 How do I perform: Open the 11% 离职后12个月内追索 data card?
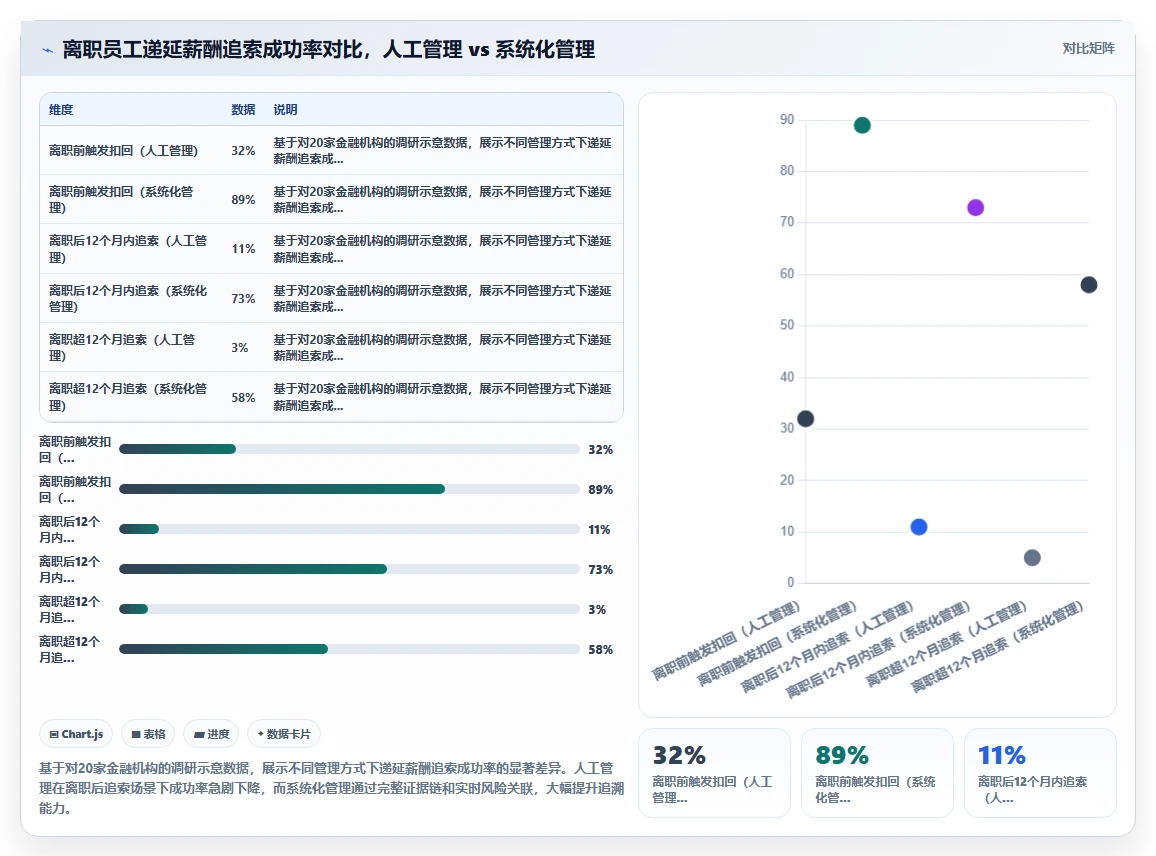[x=1040, y=773]
